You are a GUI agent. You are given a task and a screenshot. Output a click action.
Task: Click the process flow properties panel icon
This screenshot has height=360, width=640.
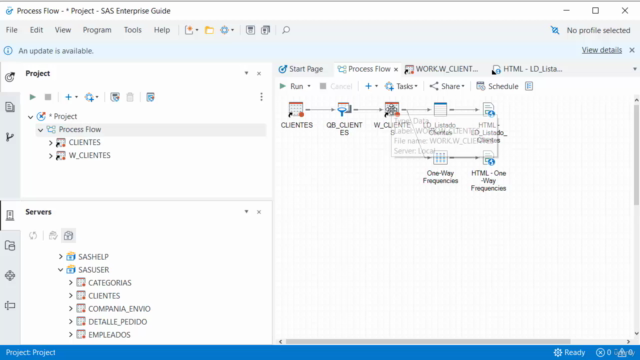click(x=529, y=86)
